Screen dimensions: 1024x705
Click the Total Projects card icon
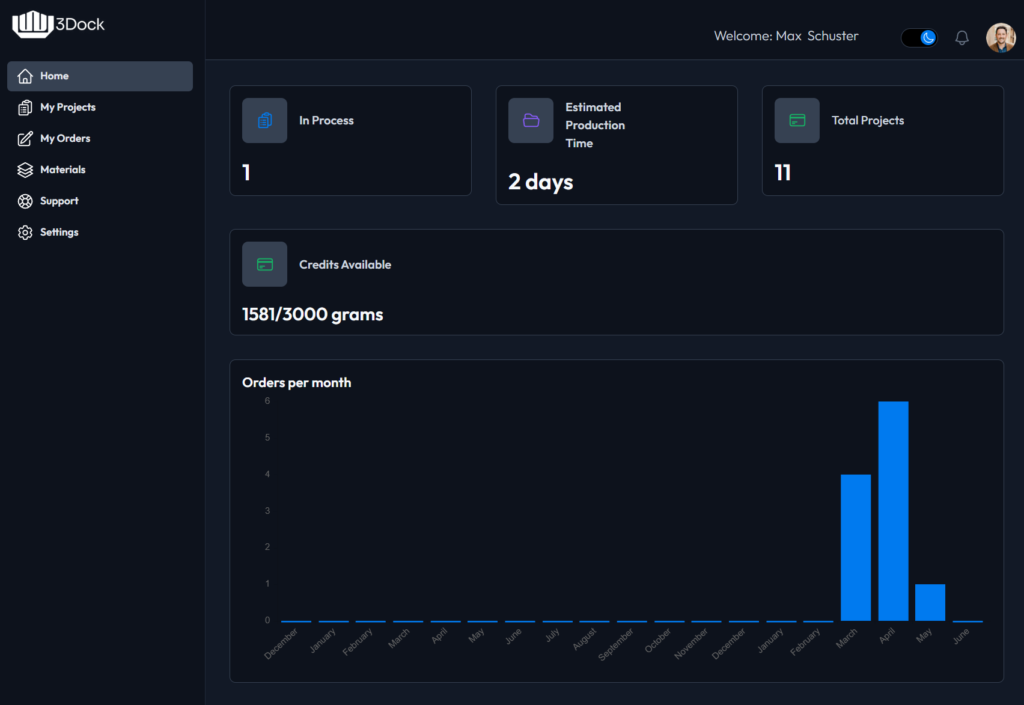[x=797, y=120]
